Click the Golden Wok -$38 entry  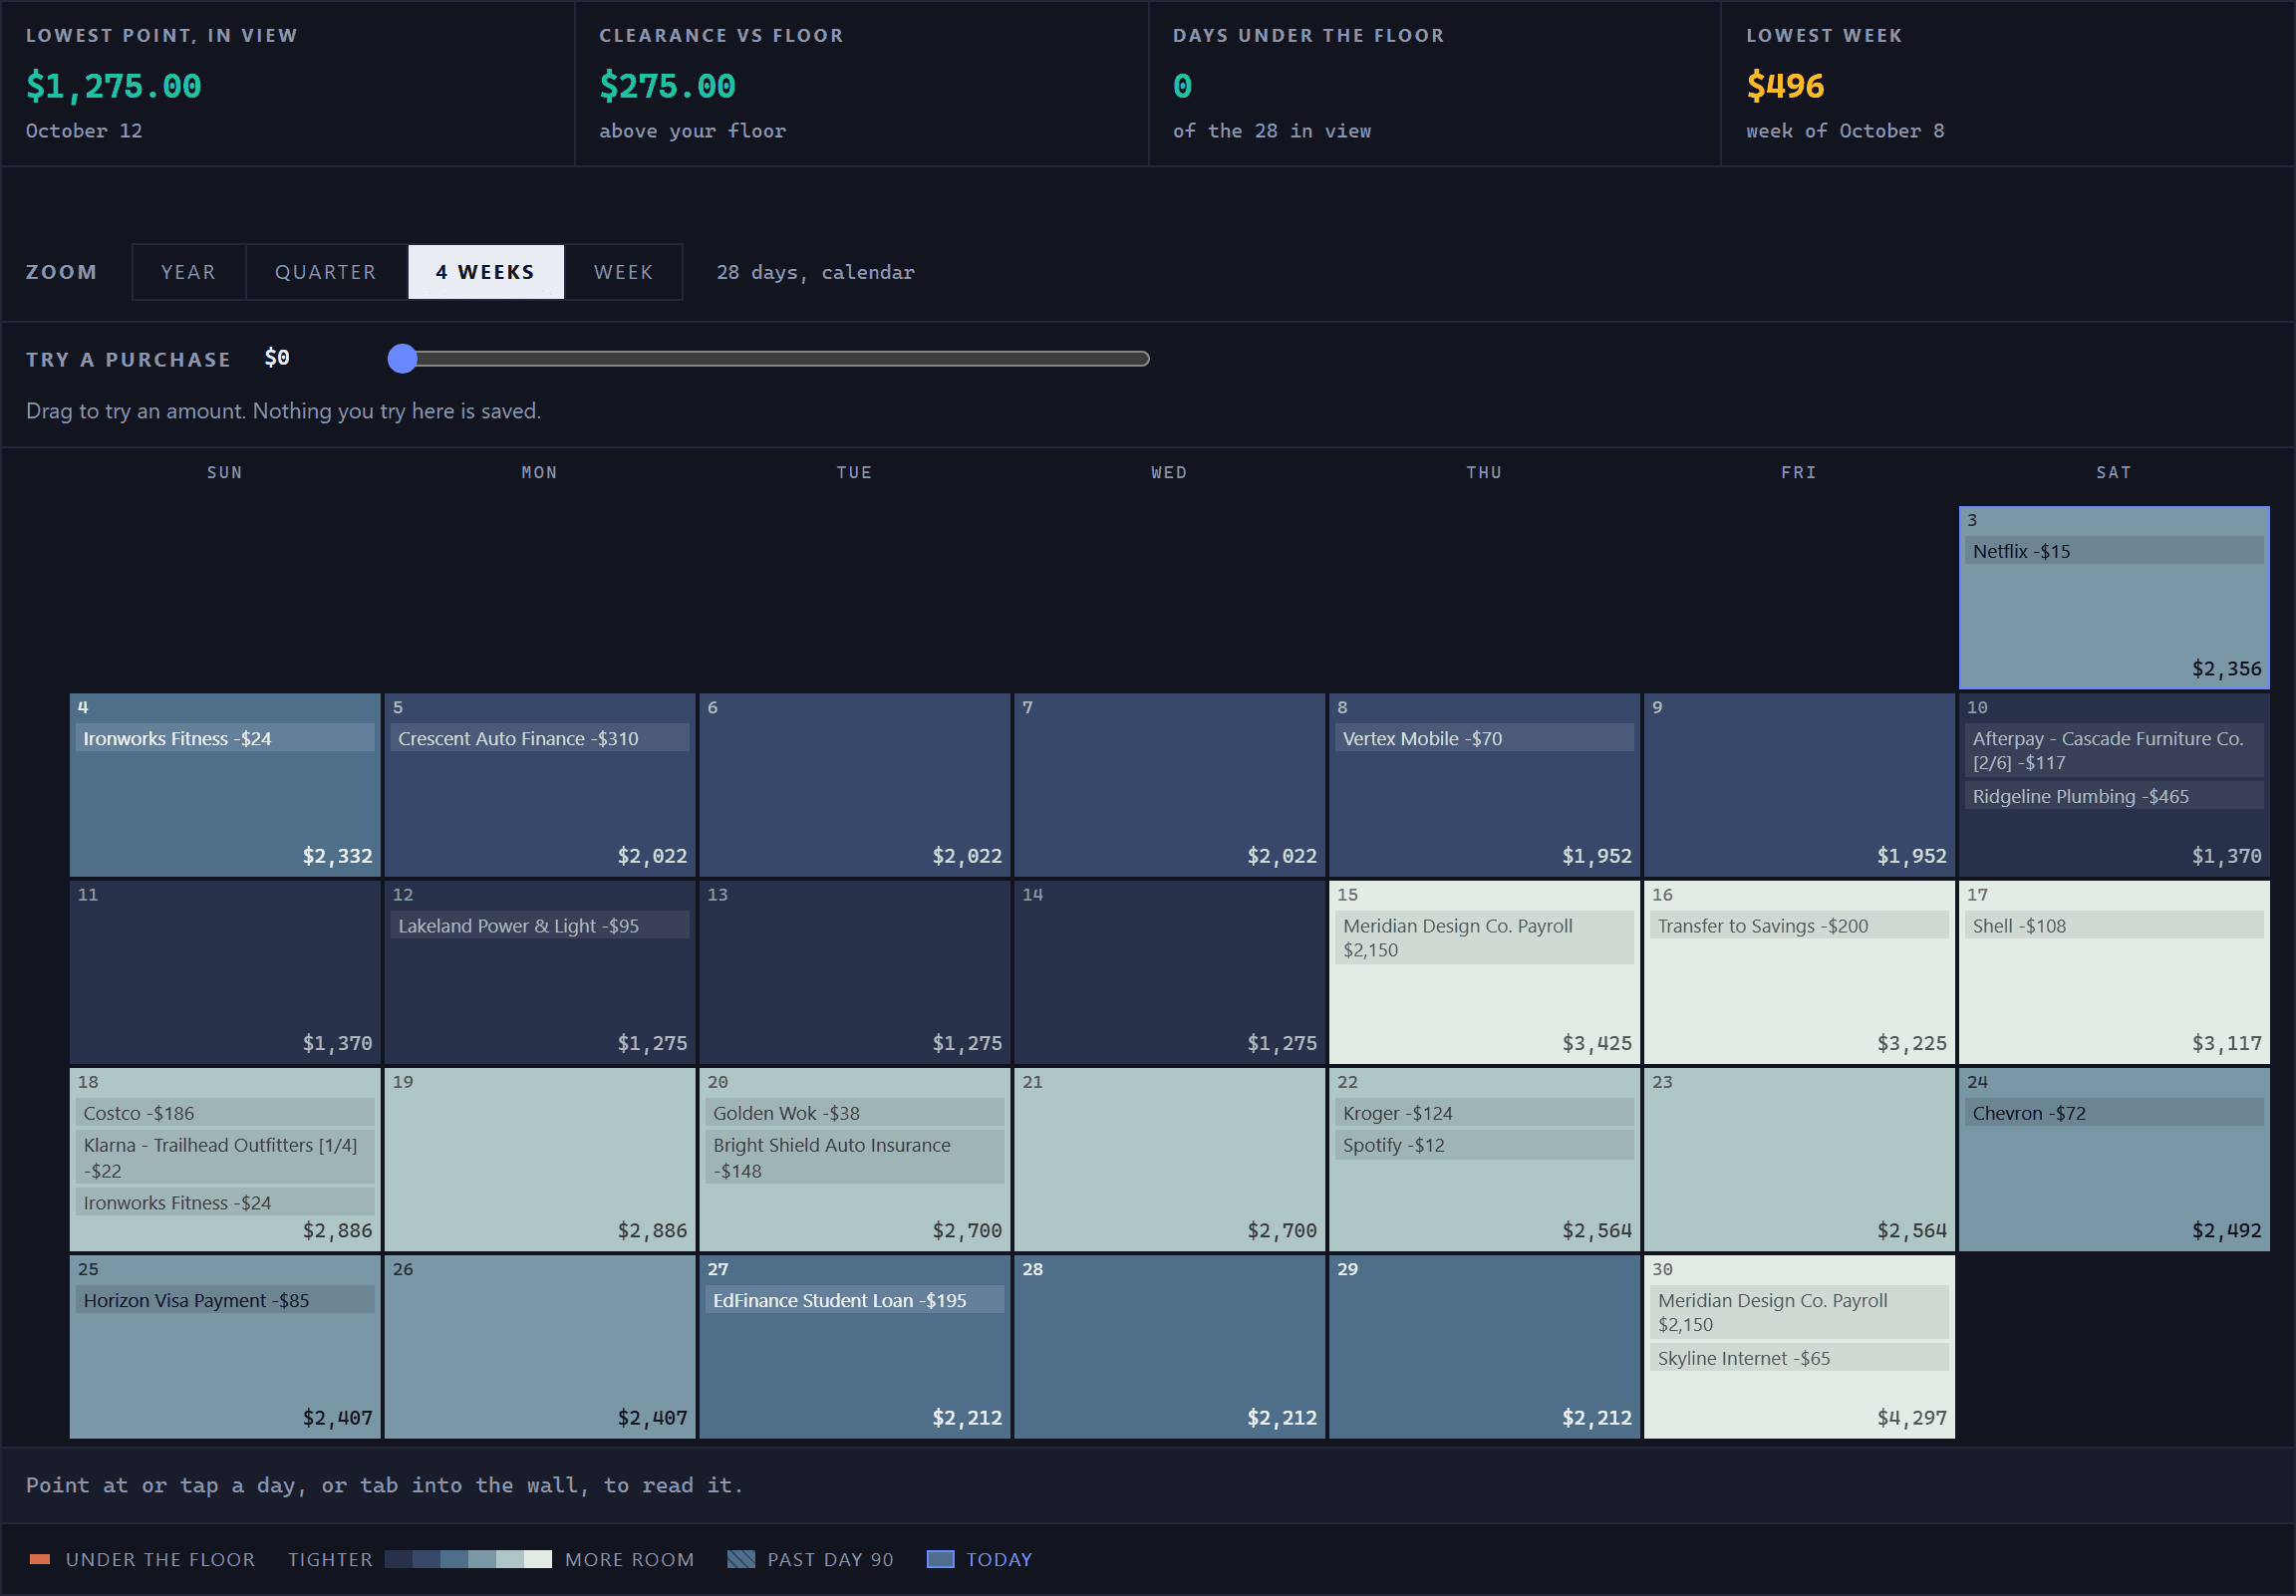point(855,1113)
